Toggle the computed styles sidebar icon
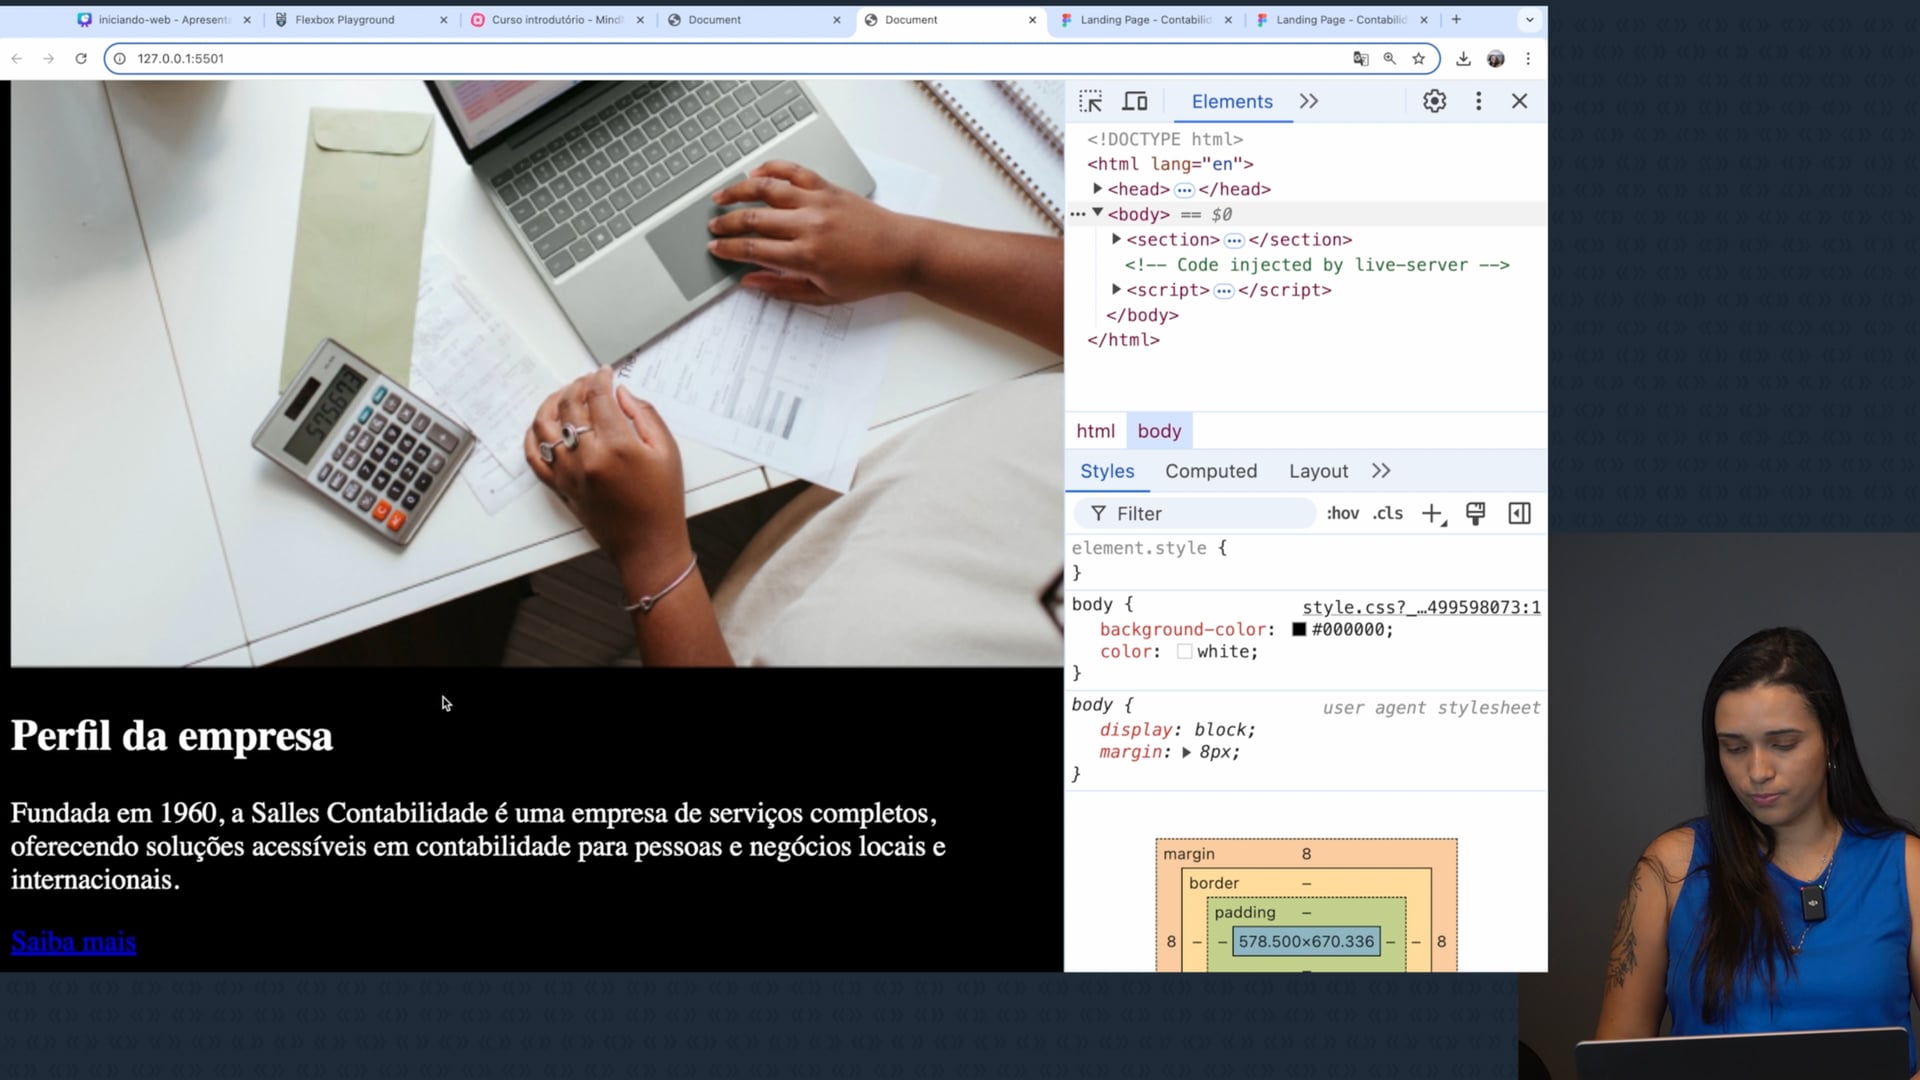The width and height of the screenshot is (1920, 1080). 1519,514
